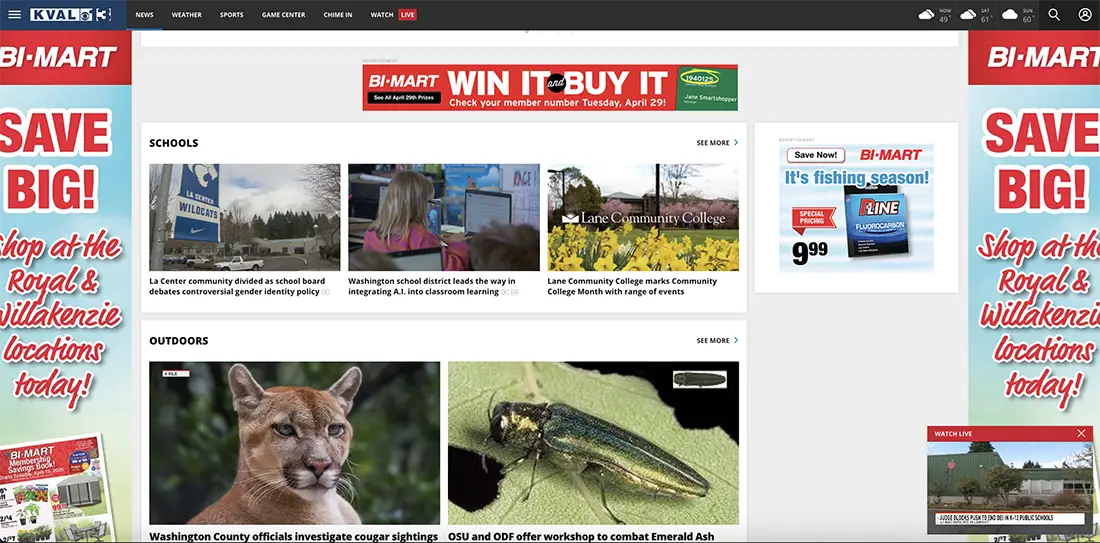
Task: Open the Game Center menu item
Action: [x=283, y=15]
